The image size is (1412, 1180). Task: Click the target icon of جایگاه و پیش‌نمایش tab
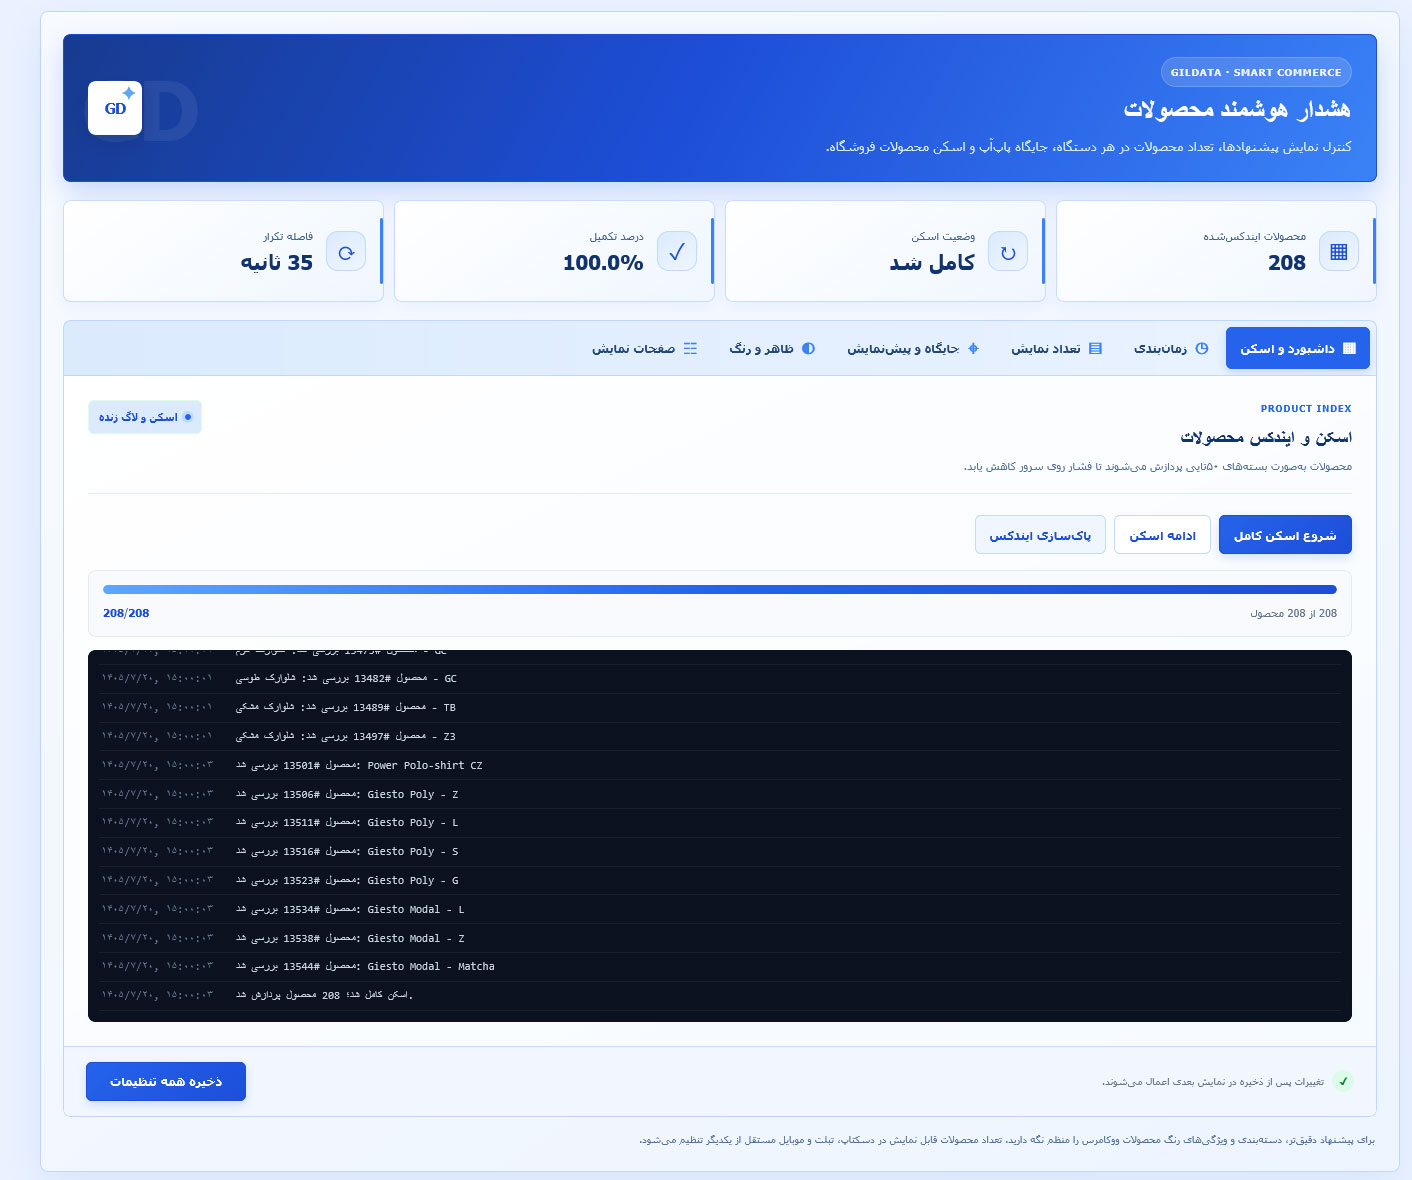[973, 349]
